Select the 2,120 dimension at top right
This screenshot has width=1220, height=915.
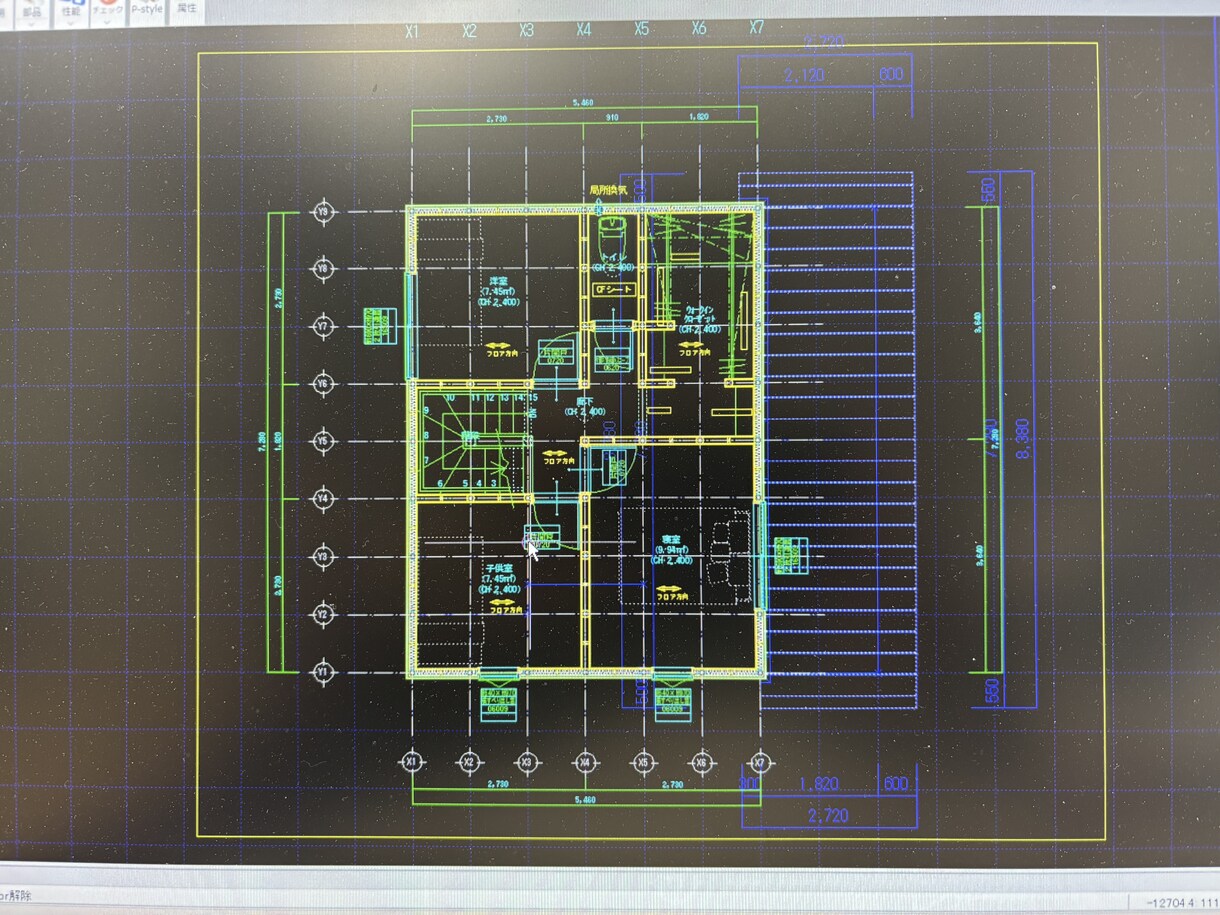click(806, 76)
